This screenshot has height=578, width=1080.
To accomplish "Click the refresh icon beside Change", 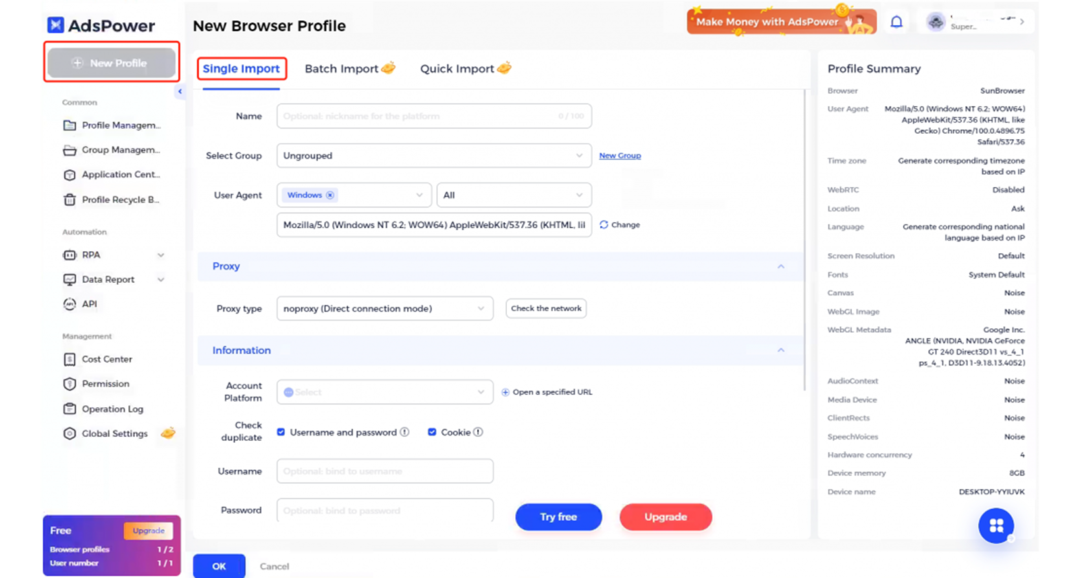I will coord(604,225).
